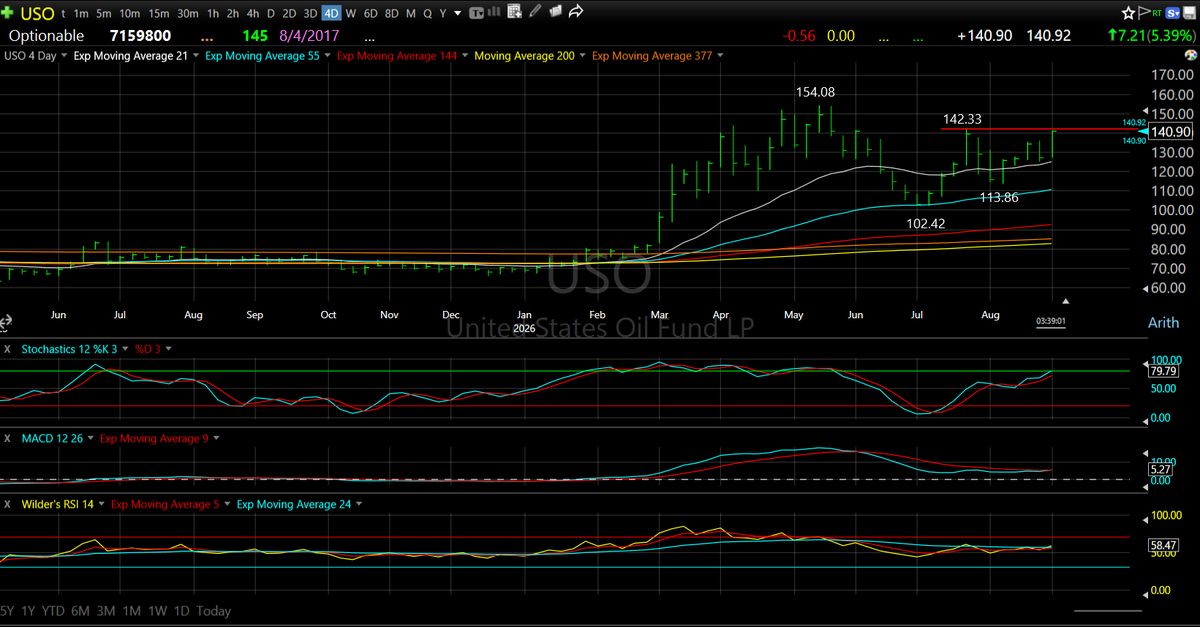Select the 4D interval
Viewport: 1200px width, 627px height.
click(331, 13)
